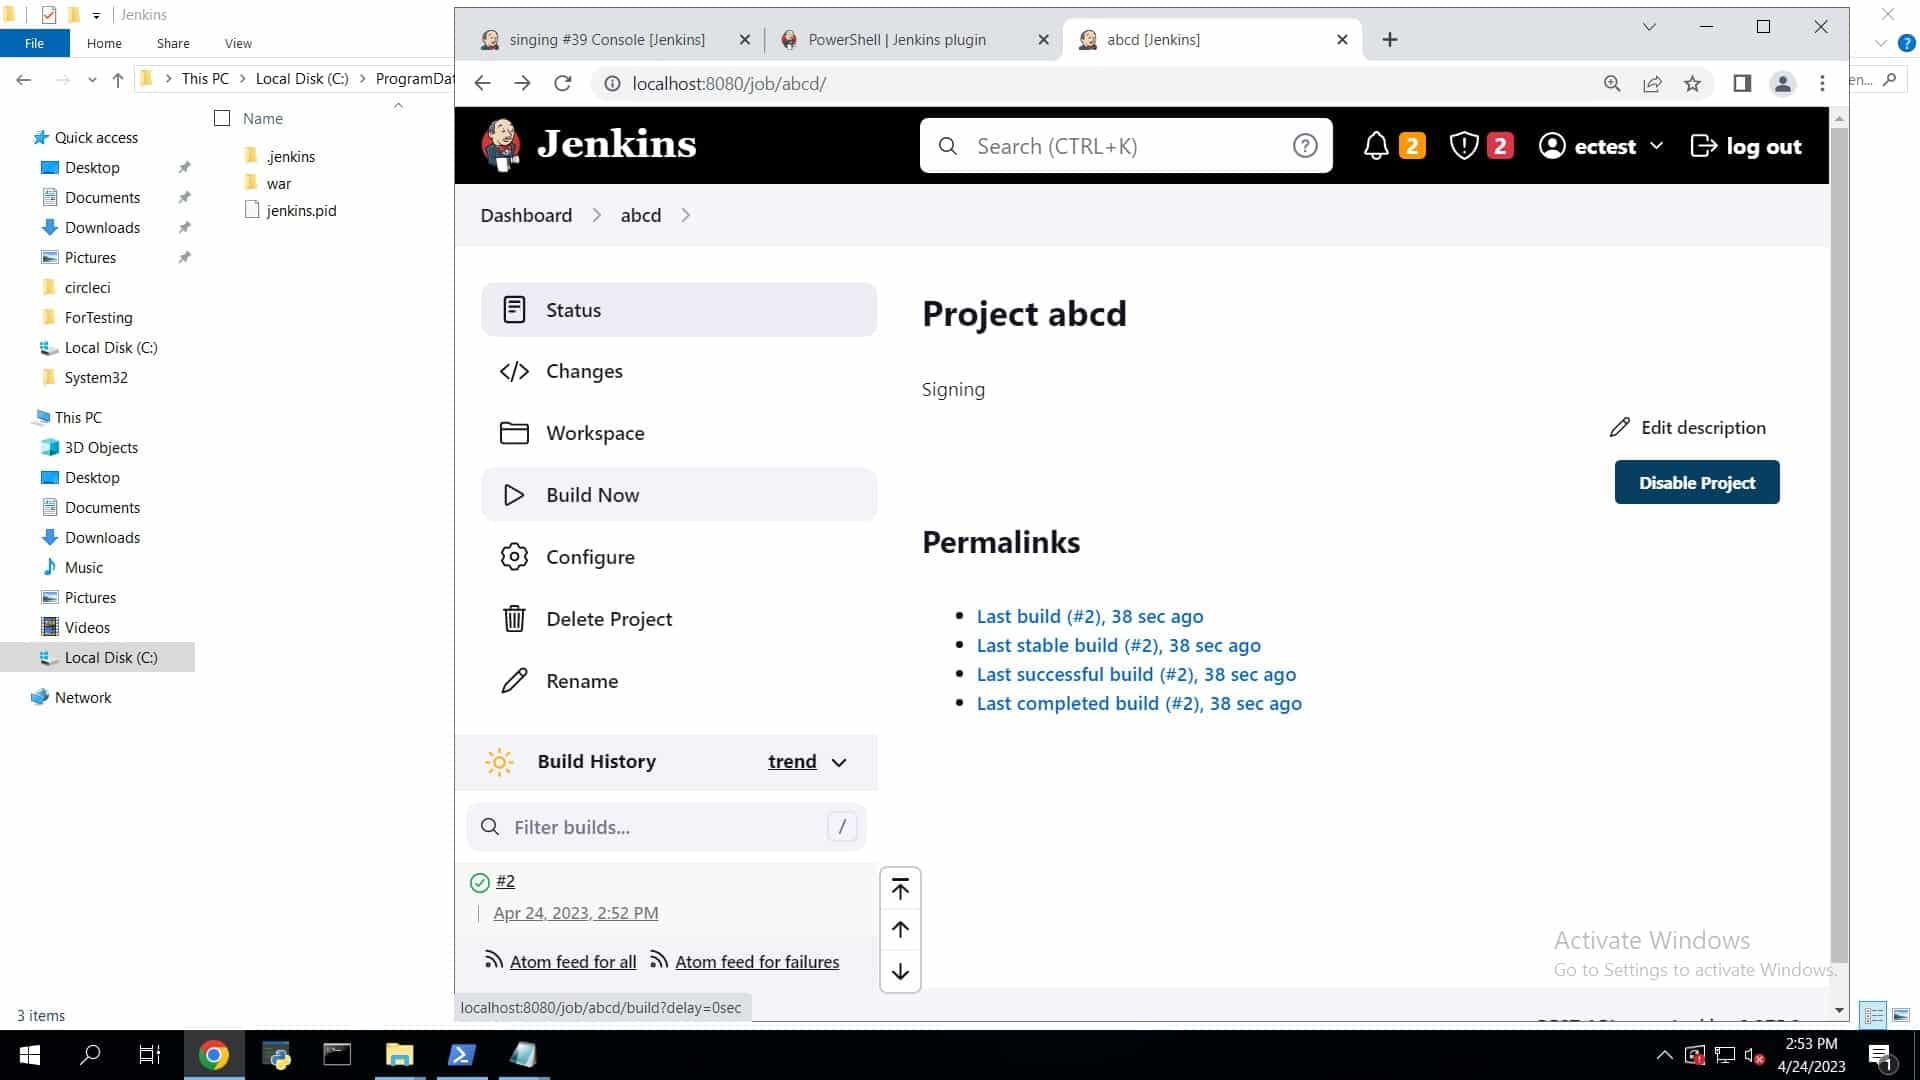1920x1080 pixels.
Task: Open Configure via the gear icon
Action: tap(514, 557)
